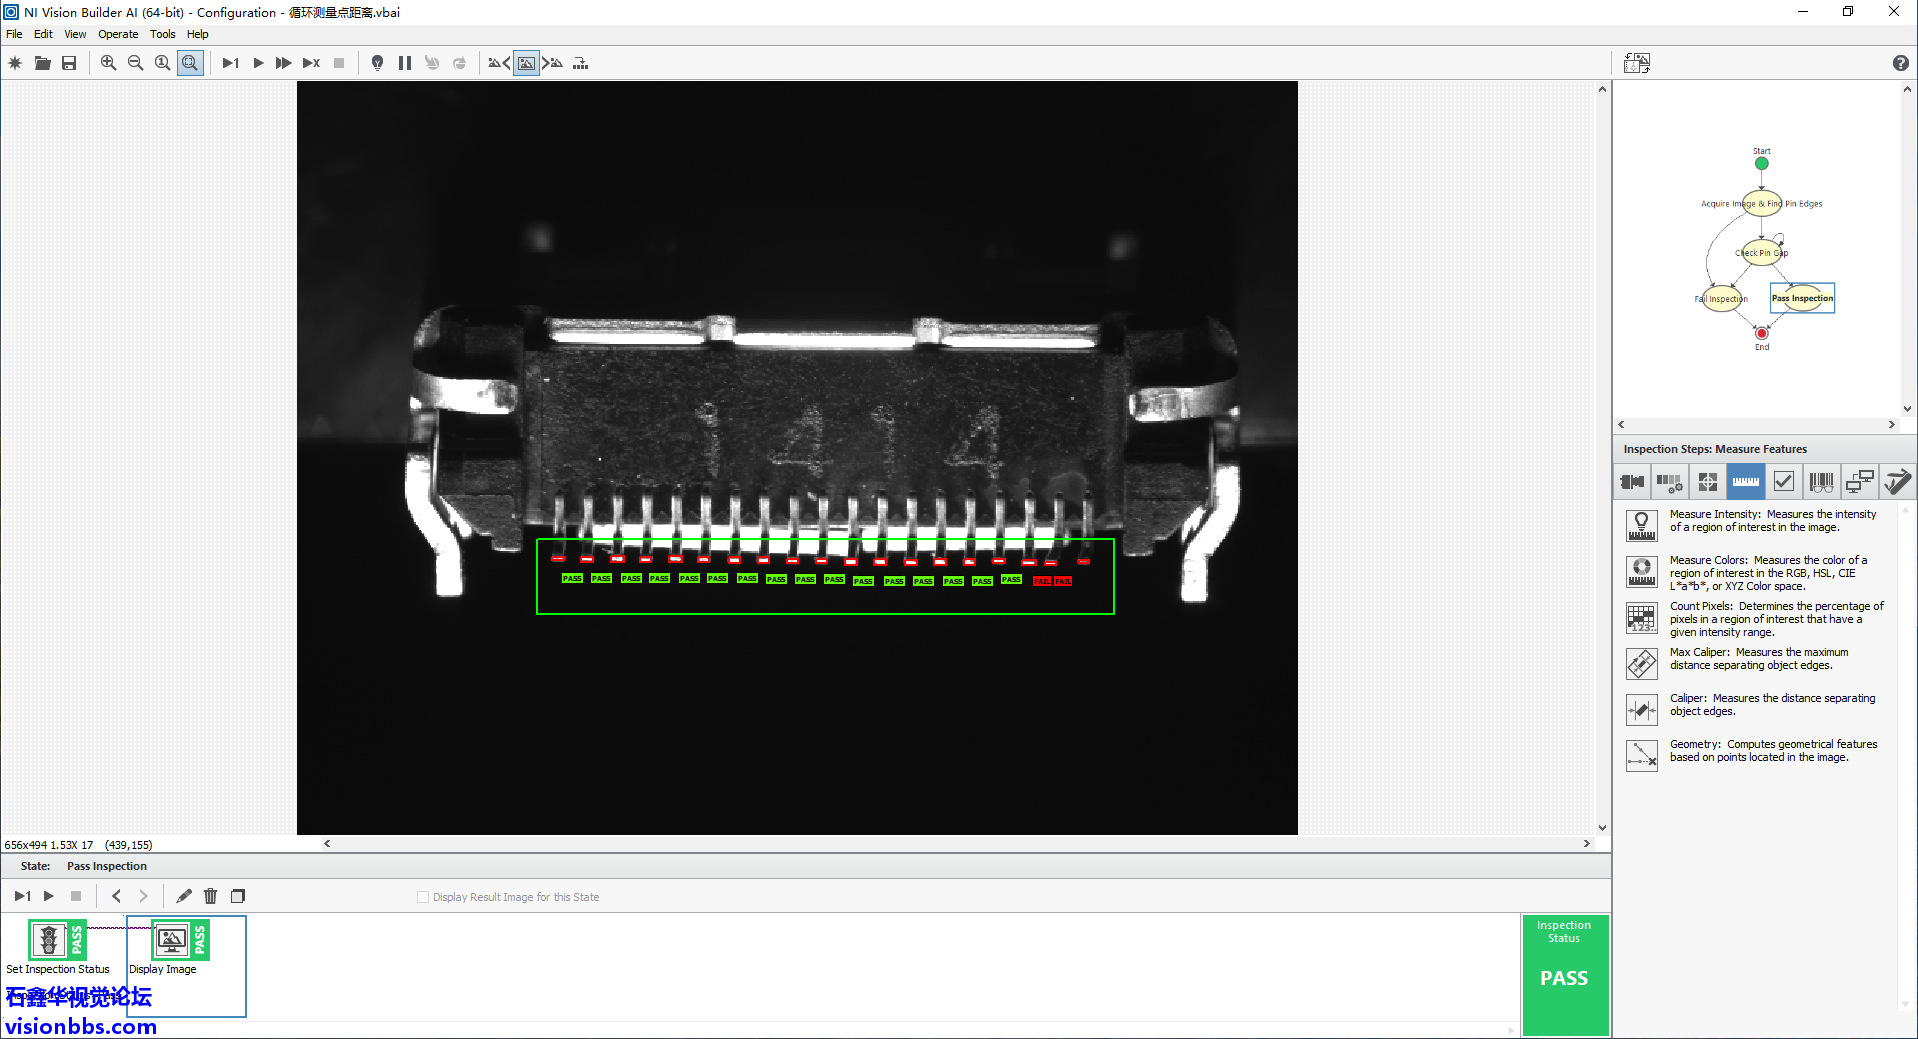Open the Operate menu
The width and height of the screenshot is (1918, 1039).
pyautogui.click(x=118, y=34)
